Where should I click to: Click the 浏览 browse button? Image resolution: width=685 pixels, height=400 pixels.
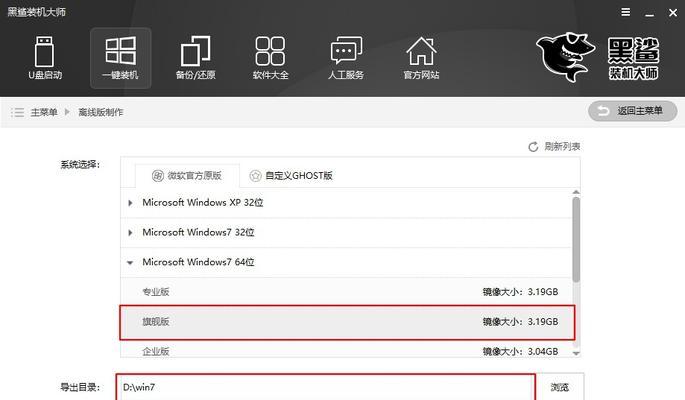coord(560,387)
